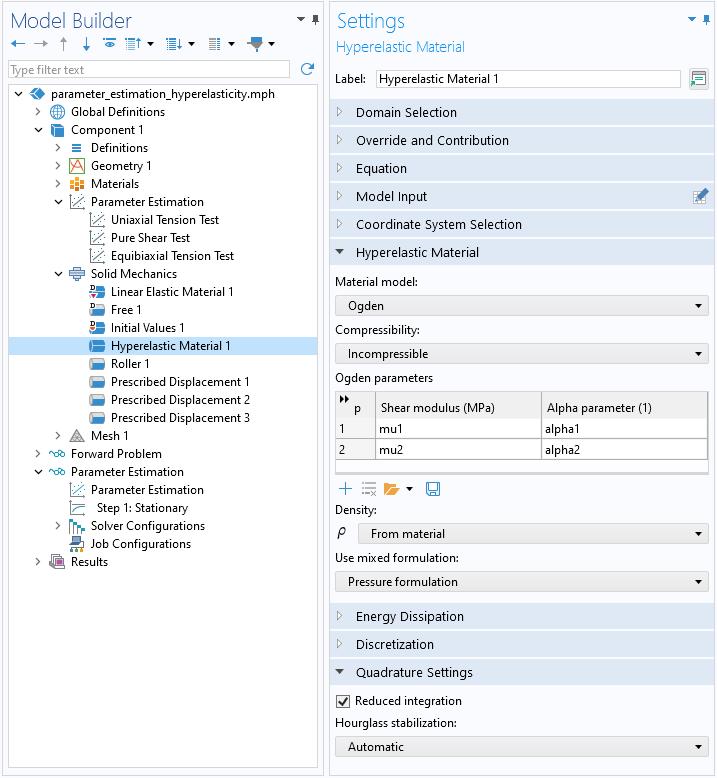The height and width of the screenshot is (778, 717).
Task: Click the Go to Source icon beside Label
Action: pos(699,79)
